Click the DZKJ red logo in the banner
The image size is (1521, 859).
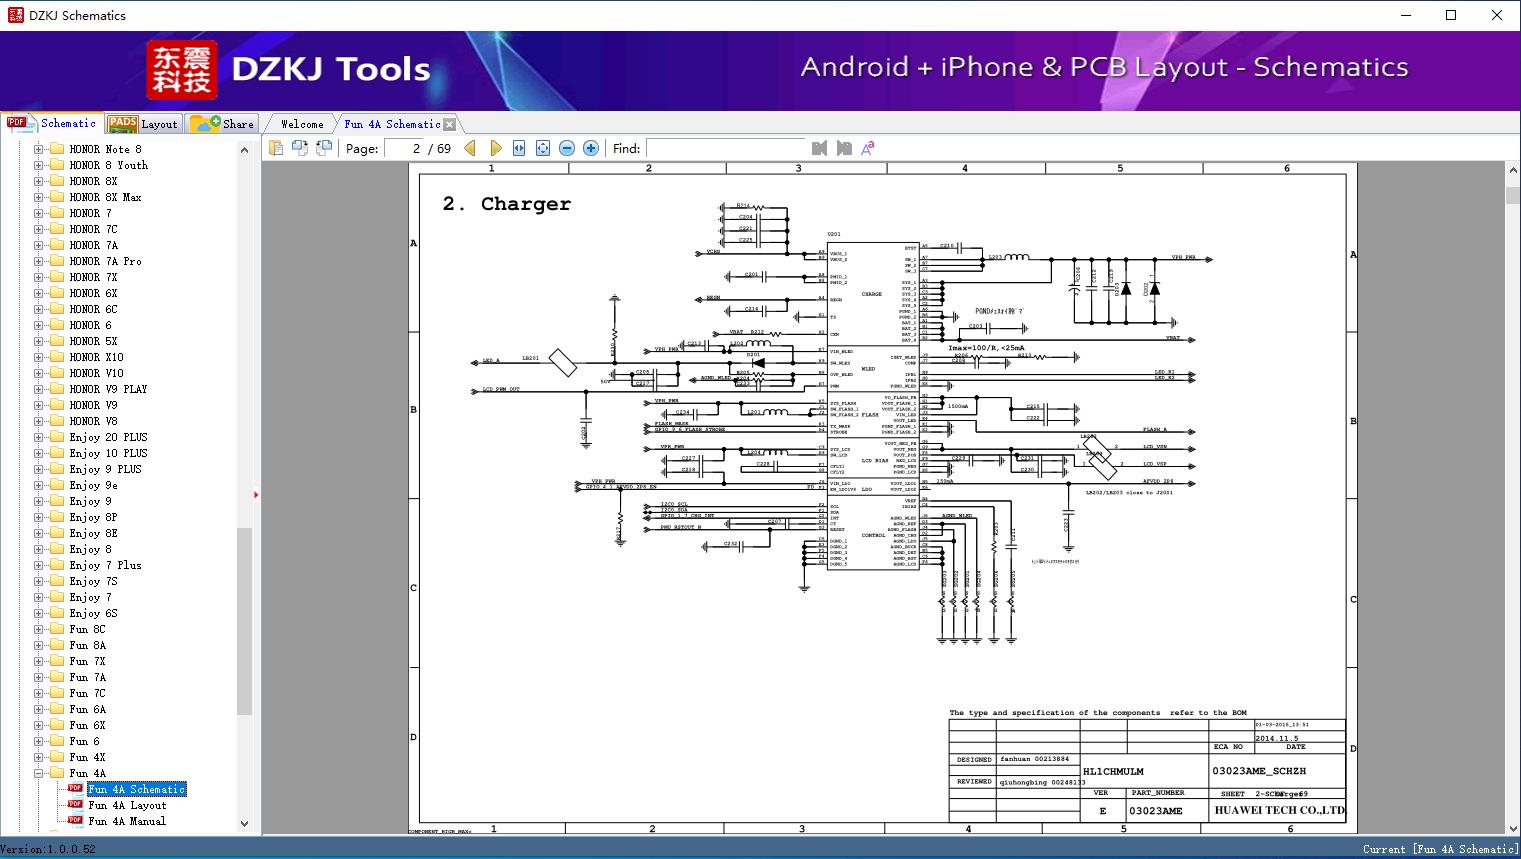coord(182,70)
